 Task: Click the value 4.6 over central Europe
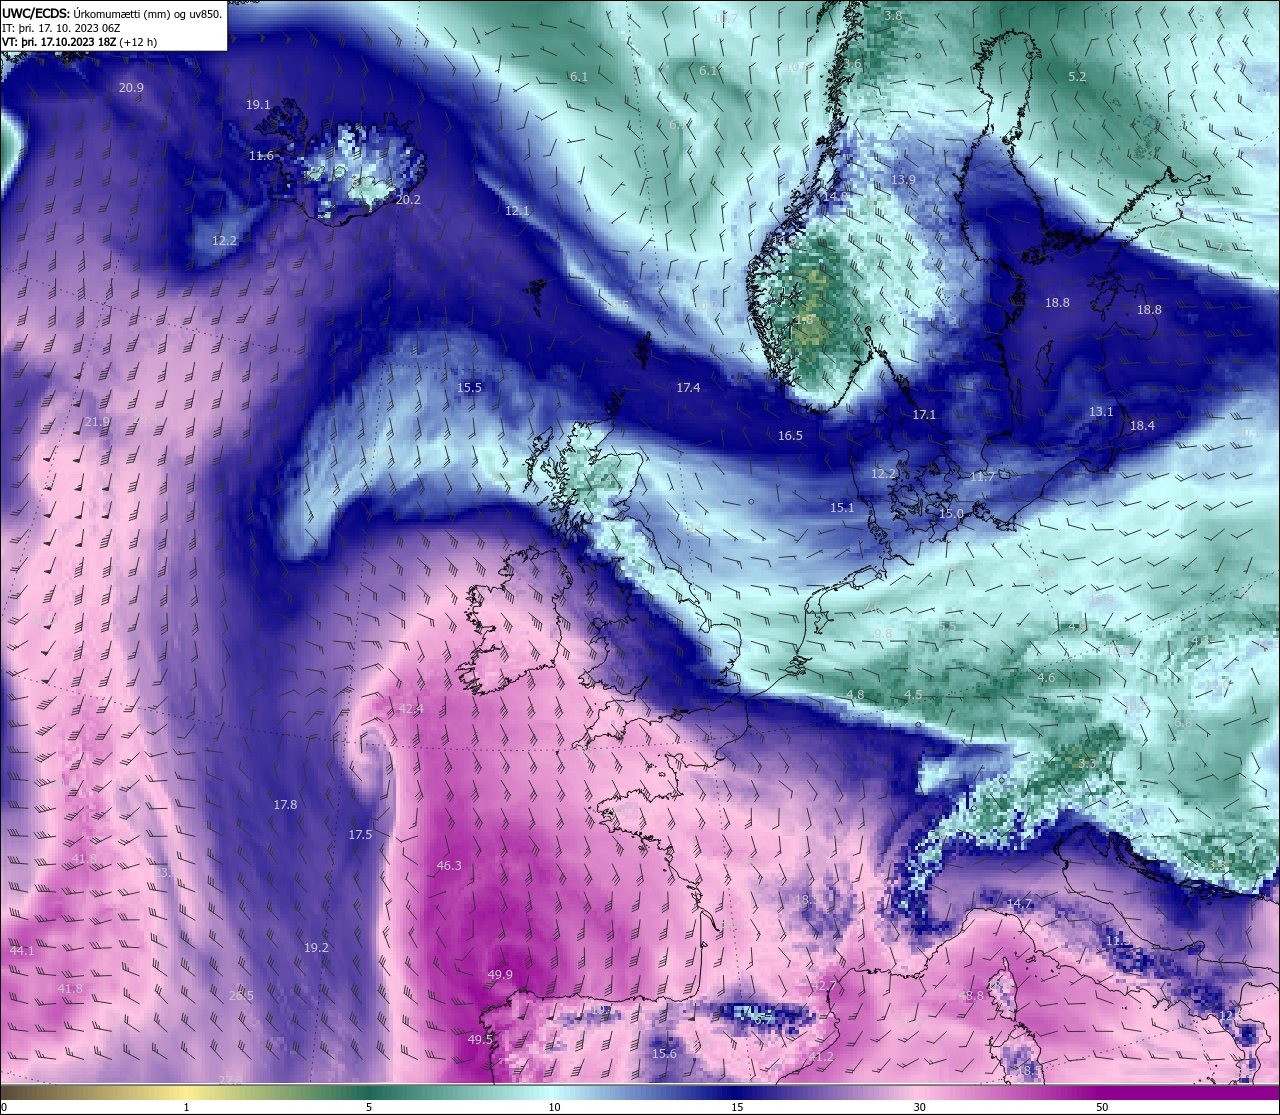pyautogui.click(x=1046, y=678)
